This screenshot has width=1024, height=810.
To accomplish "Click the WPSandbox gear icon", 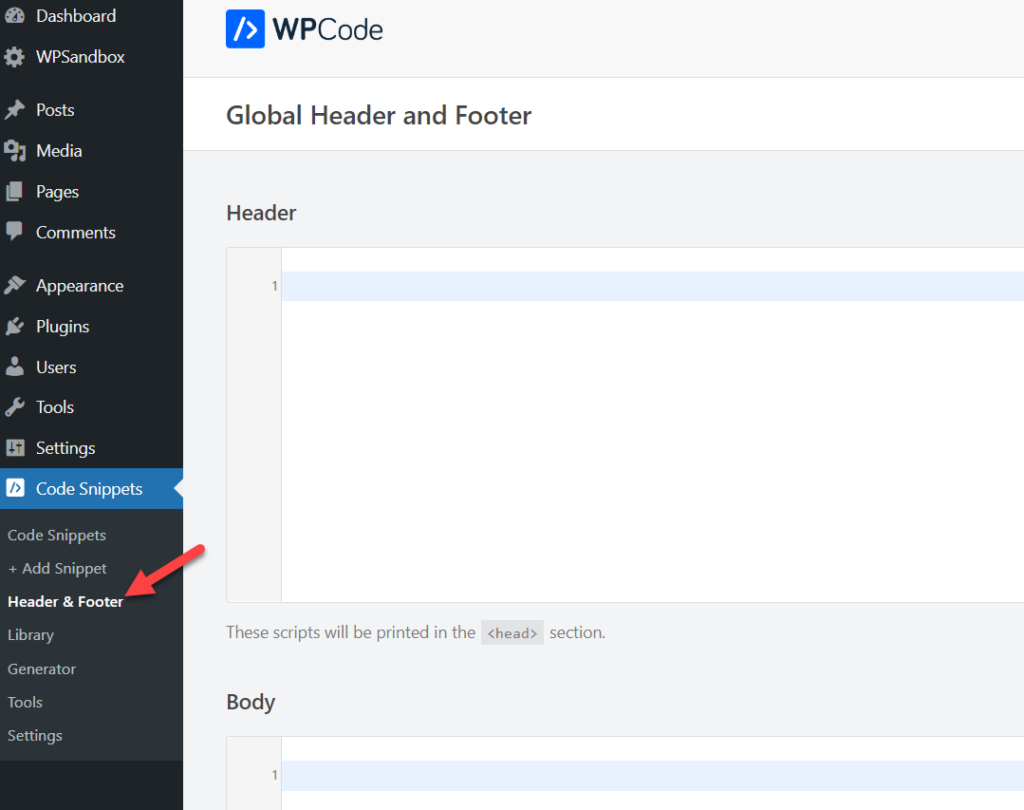I will (14, 57).
